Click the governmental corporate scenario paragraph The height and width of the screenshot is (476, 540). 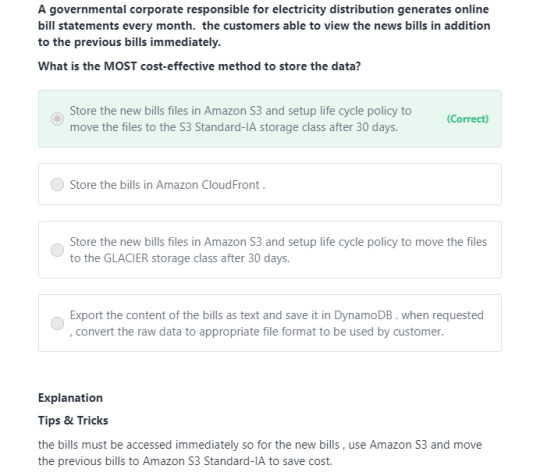(x=264, y=26)
